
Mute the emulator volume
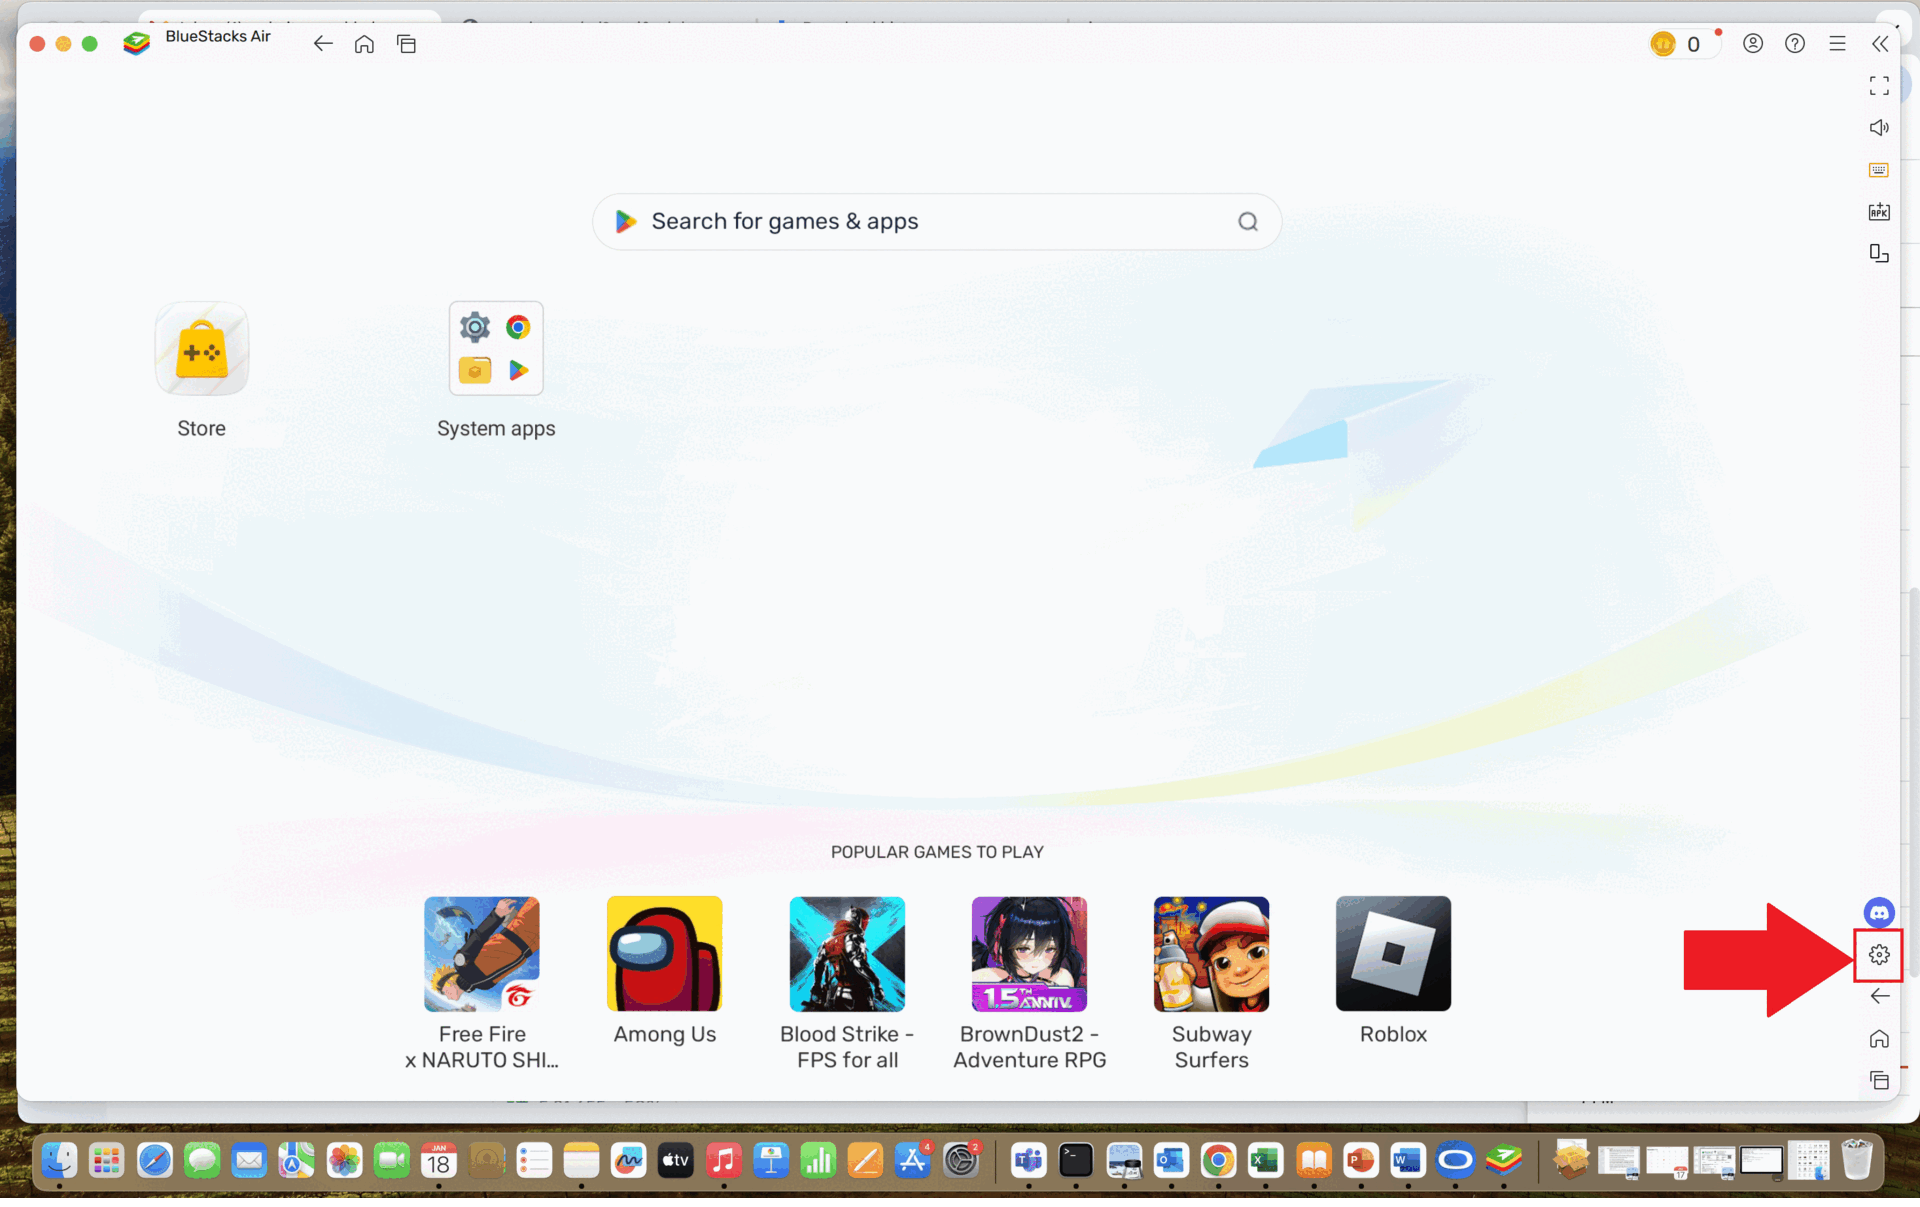point(1879,127)
